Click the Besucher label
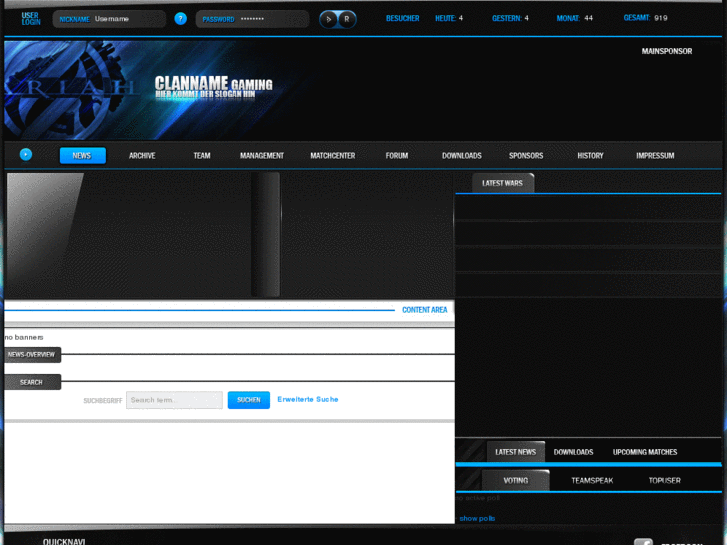 [x=402, y=19]
